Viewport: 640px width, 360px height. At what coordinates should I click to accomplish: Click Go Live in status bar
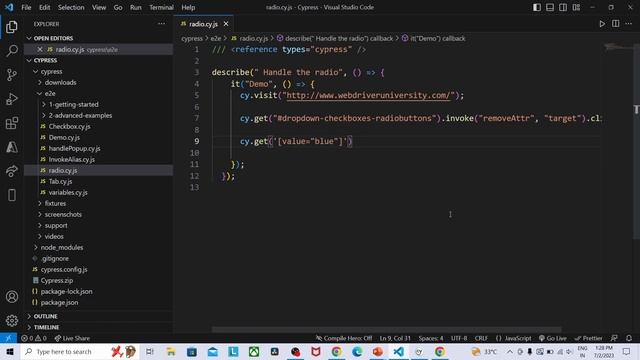click(552, 338)
